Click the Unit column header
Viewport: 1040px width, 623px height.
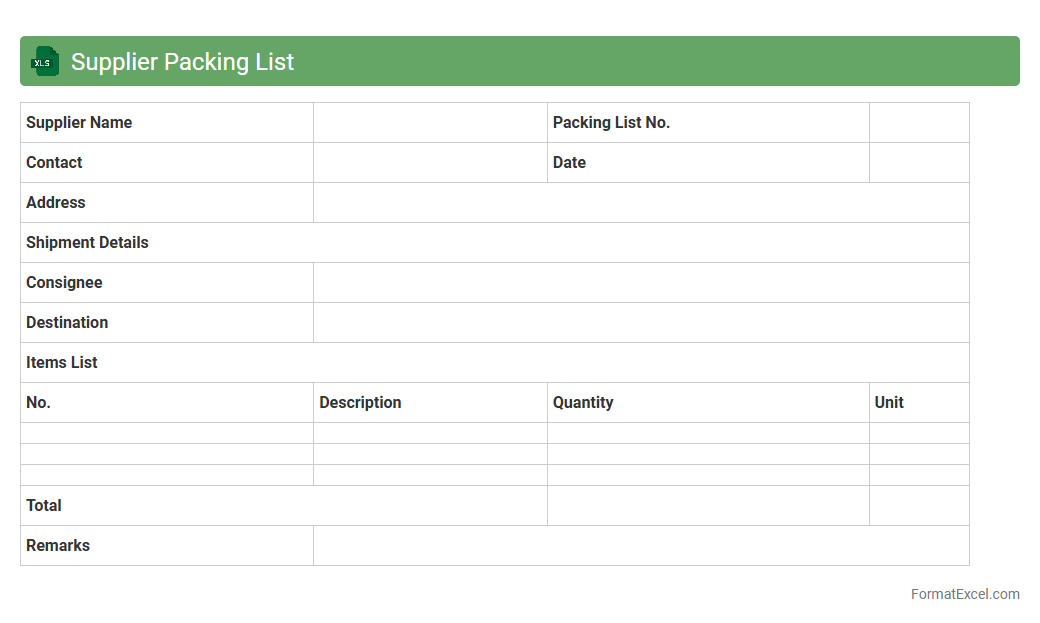tap(889, 403)
